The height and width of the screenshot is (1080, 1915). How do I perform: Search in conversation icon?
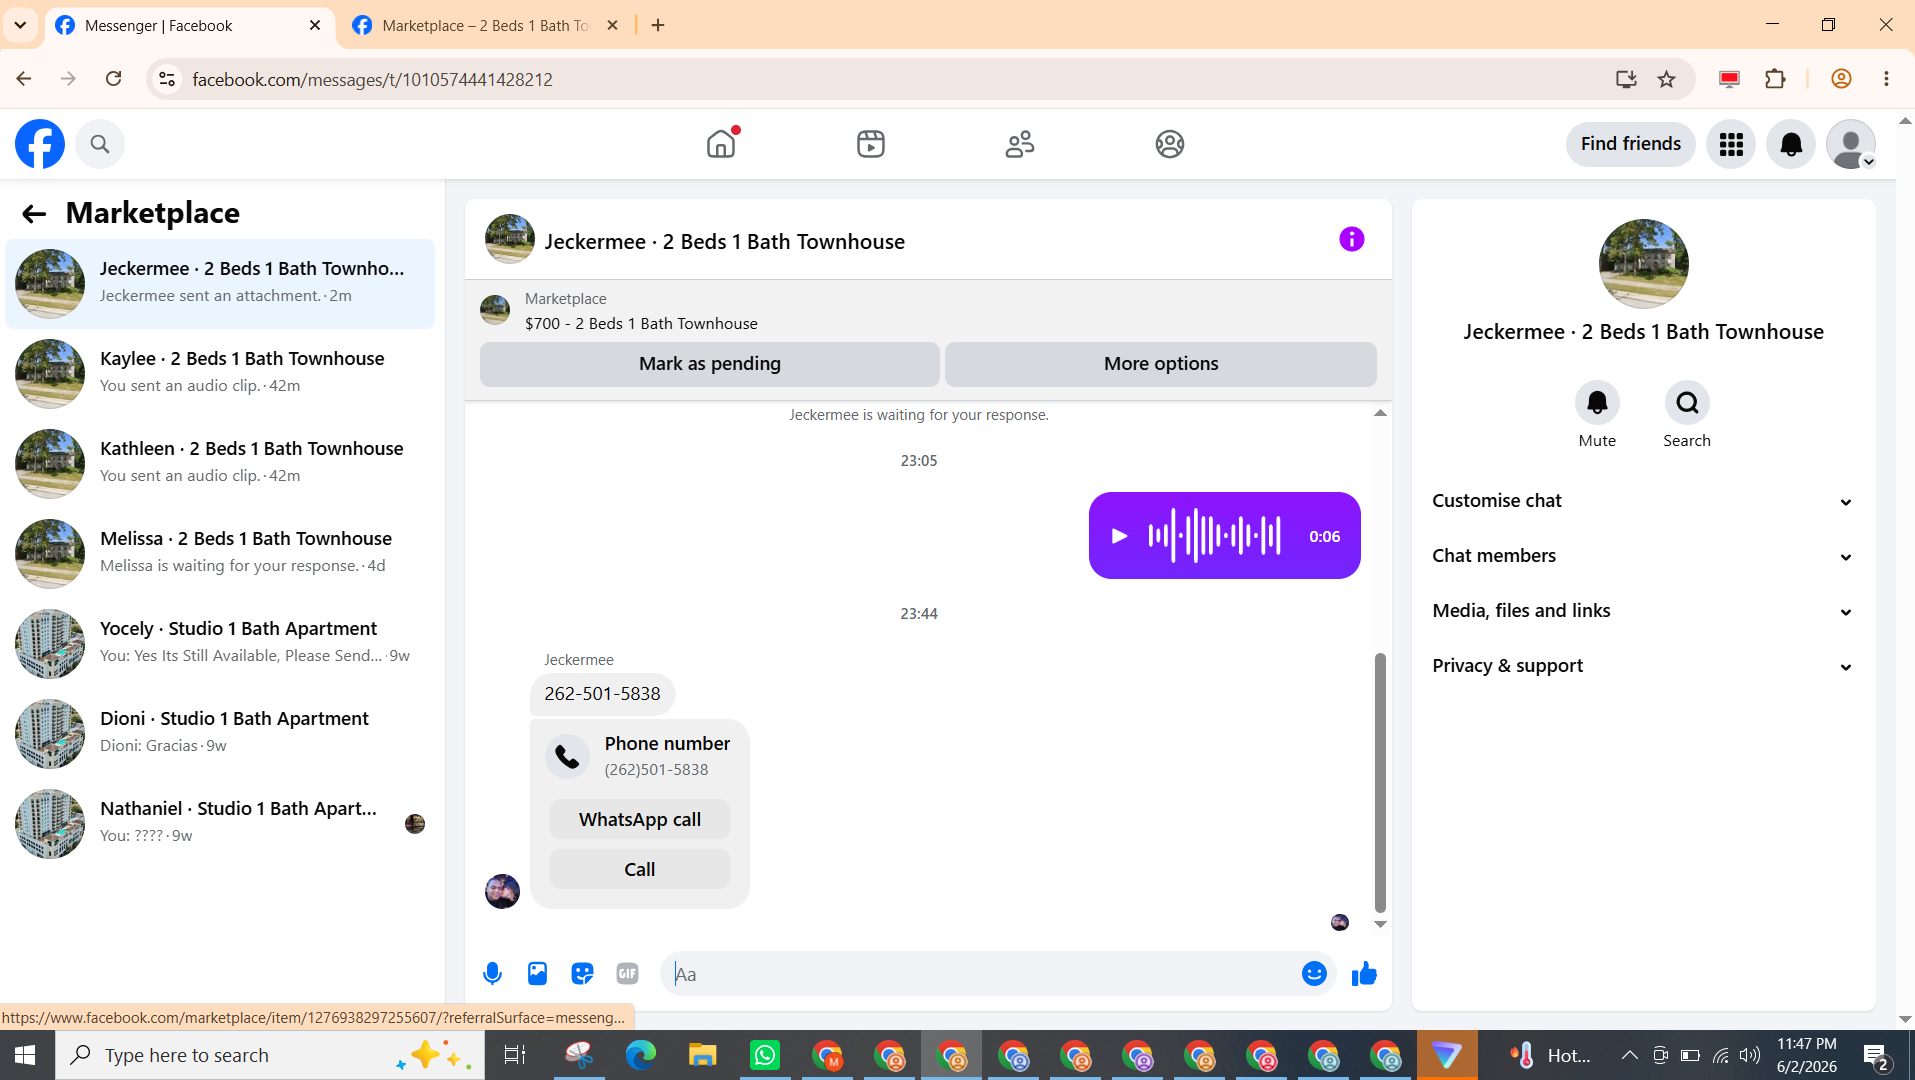click(1687, 403)
